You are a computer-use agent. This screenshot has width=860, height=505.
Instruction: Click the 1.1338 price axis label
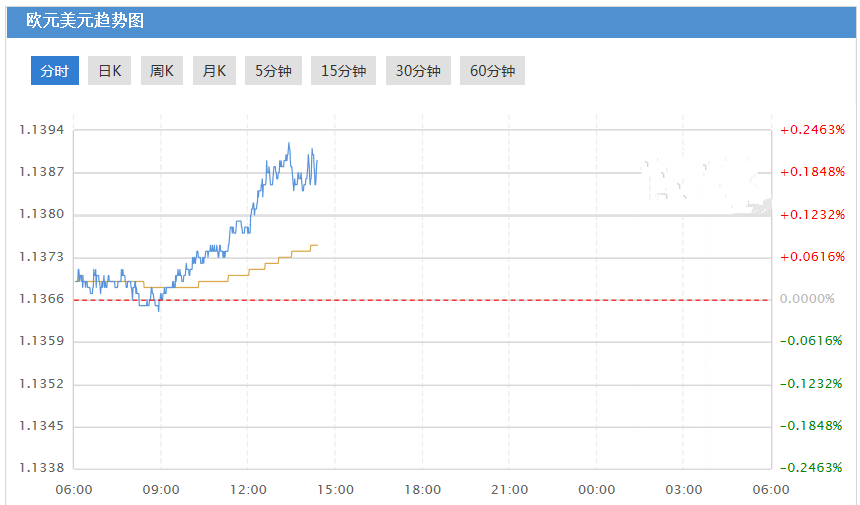tap(41, 467)
